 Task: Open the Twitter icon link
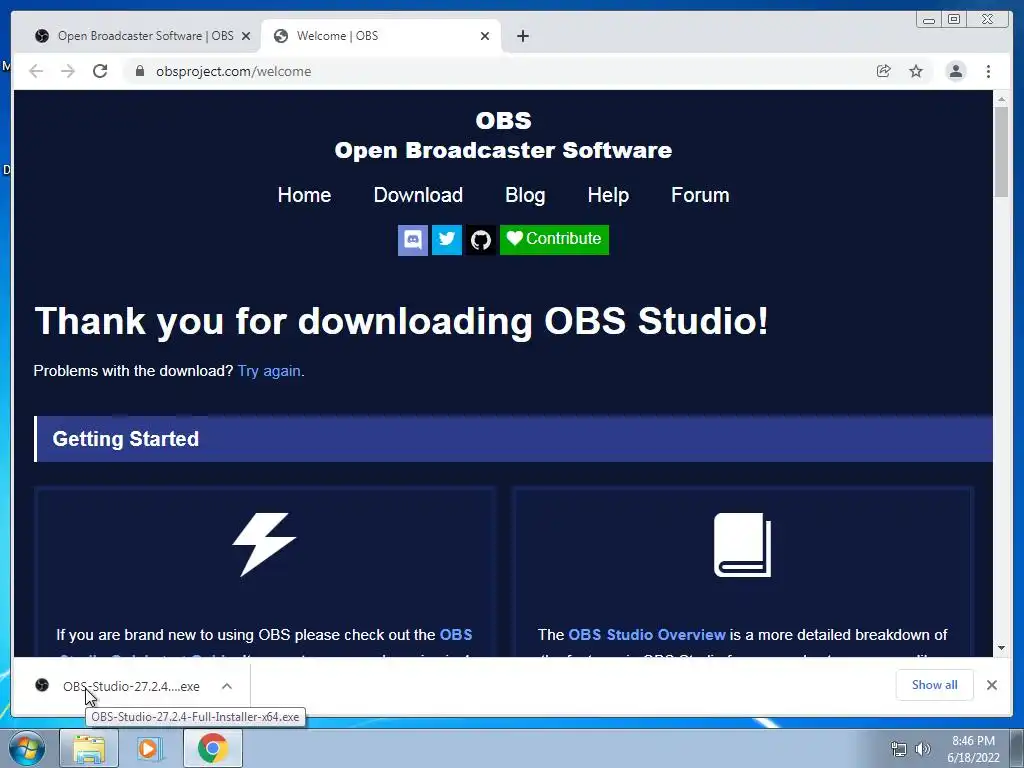[447, 240]
